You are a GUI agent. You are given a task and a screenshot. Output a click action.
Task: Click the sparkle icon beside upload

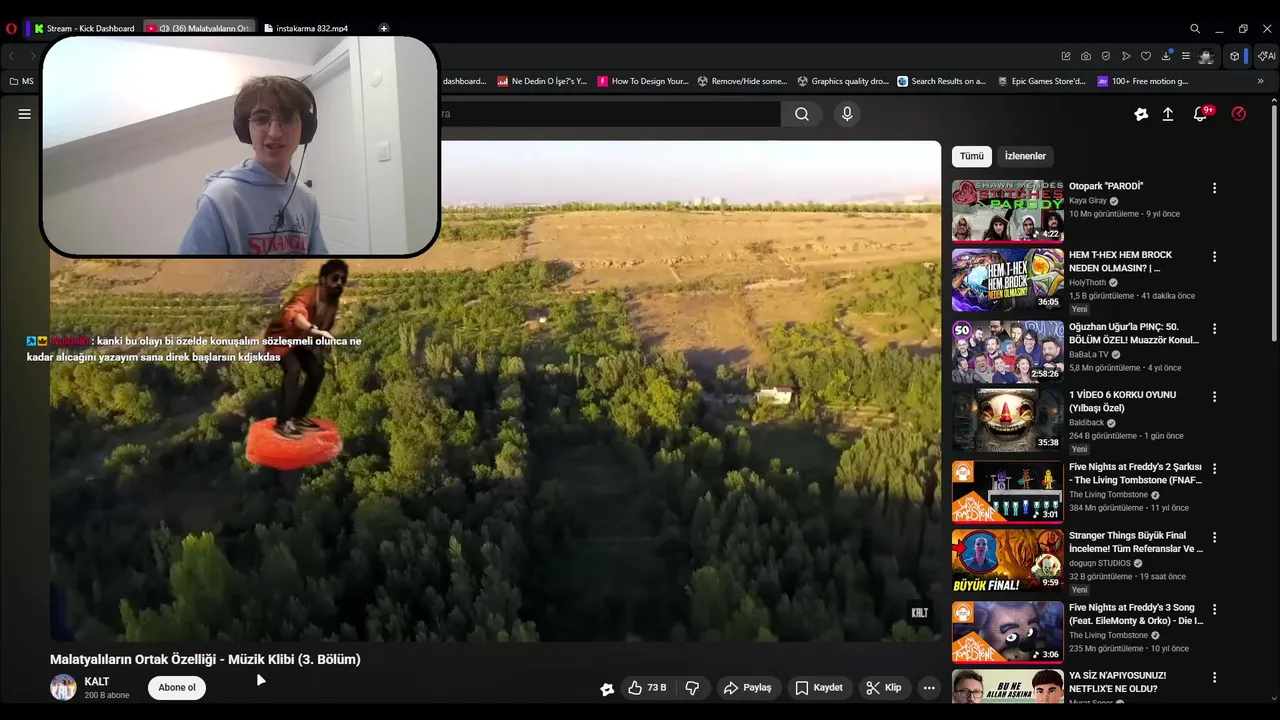(x=1141, y=114)
